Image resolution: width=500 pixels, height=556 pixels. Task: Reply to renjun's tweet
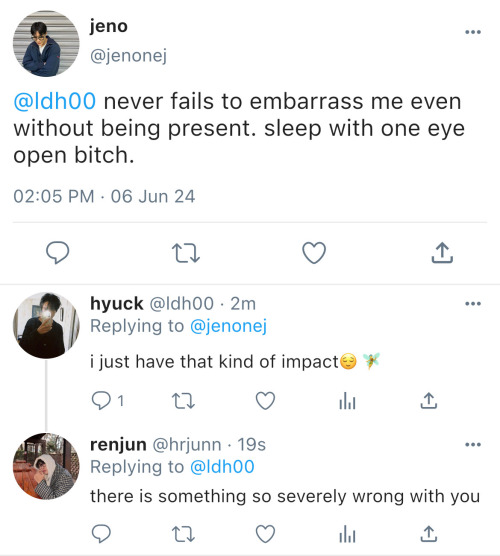point(101,534)
